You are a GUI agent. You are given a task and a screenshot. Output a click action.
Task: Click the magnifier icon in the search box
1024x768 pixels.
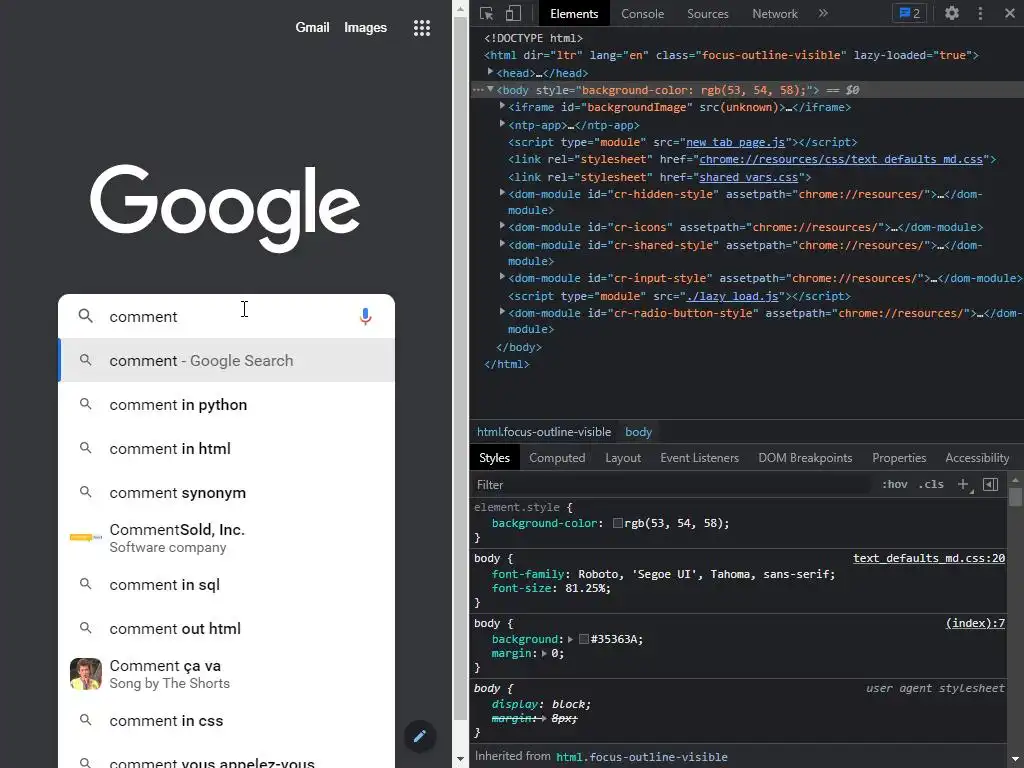(86, 316)
